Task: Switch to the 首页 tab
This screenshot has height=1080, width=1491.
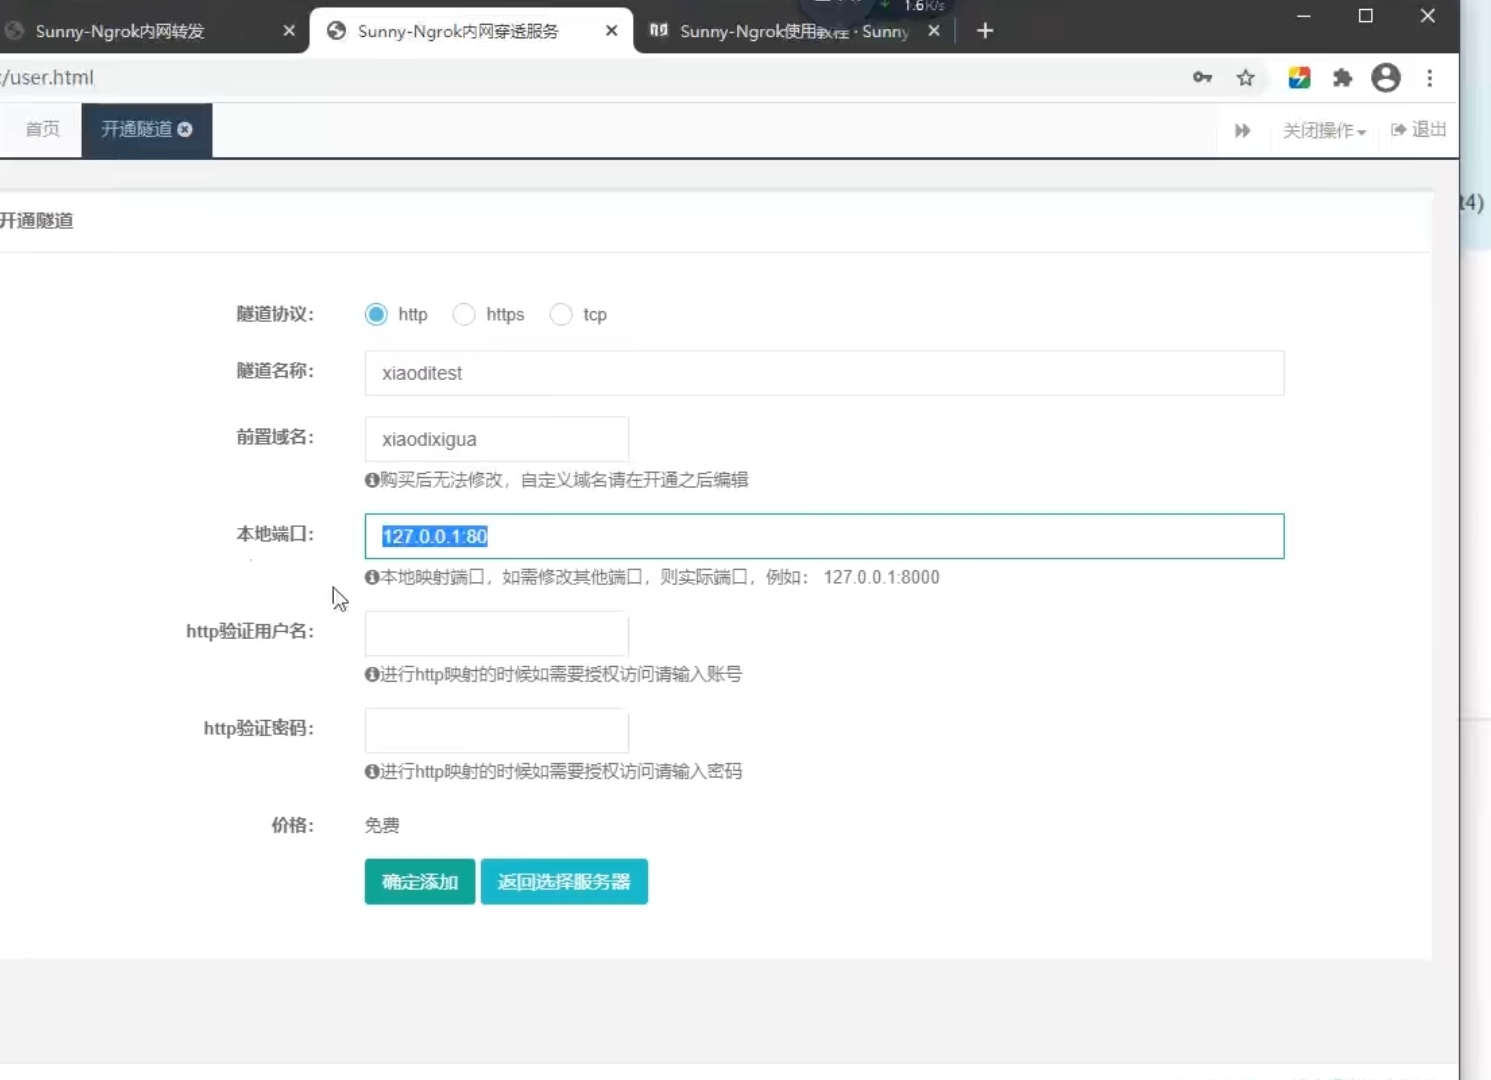Action: pyautogui.click(x=42, y=129)
